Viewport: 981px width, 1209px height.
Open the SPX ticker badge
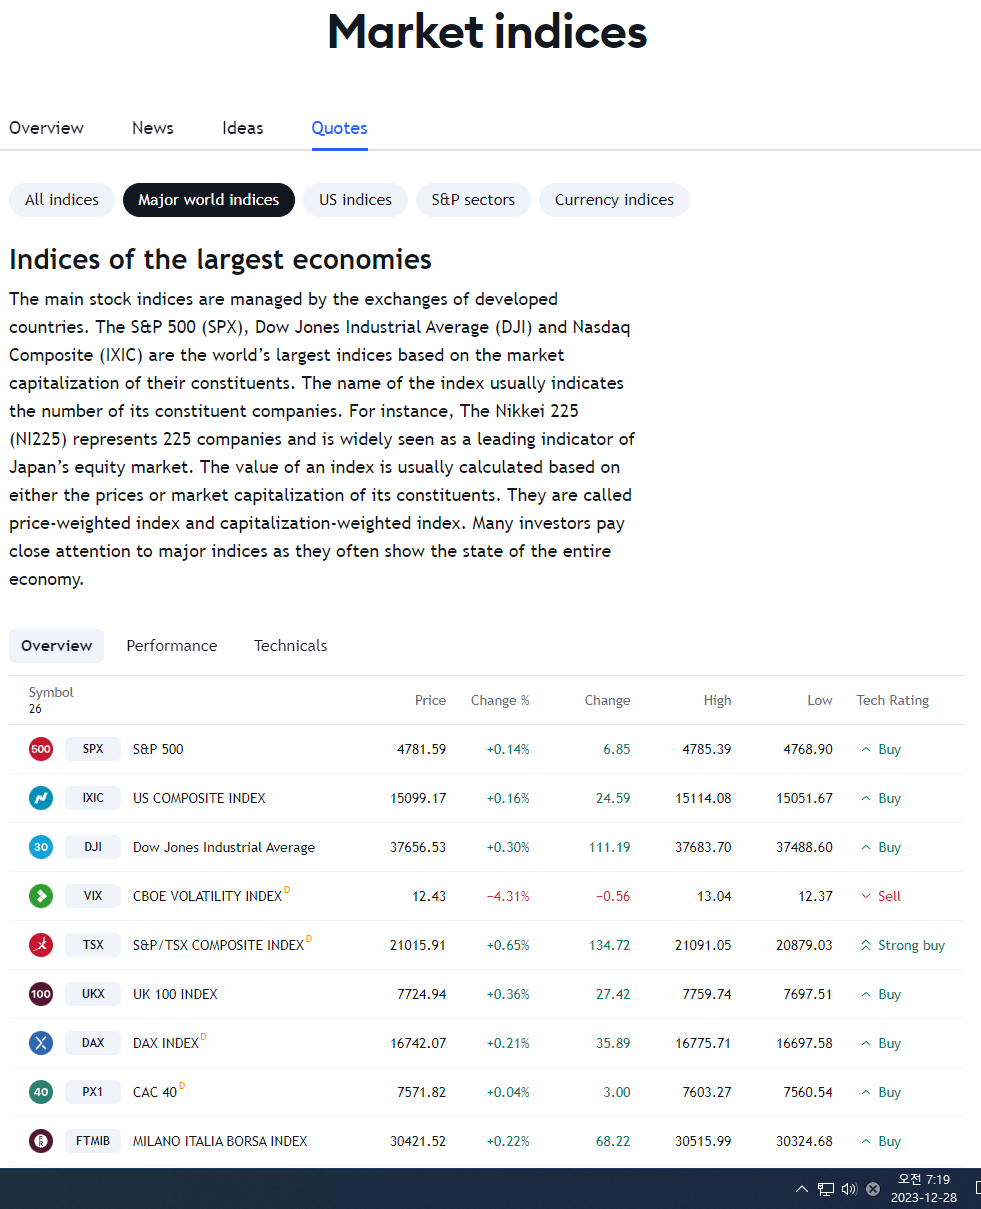(93, 749)
